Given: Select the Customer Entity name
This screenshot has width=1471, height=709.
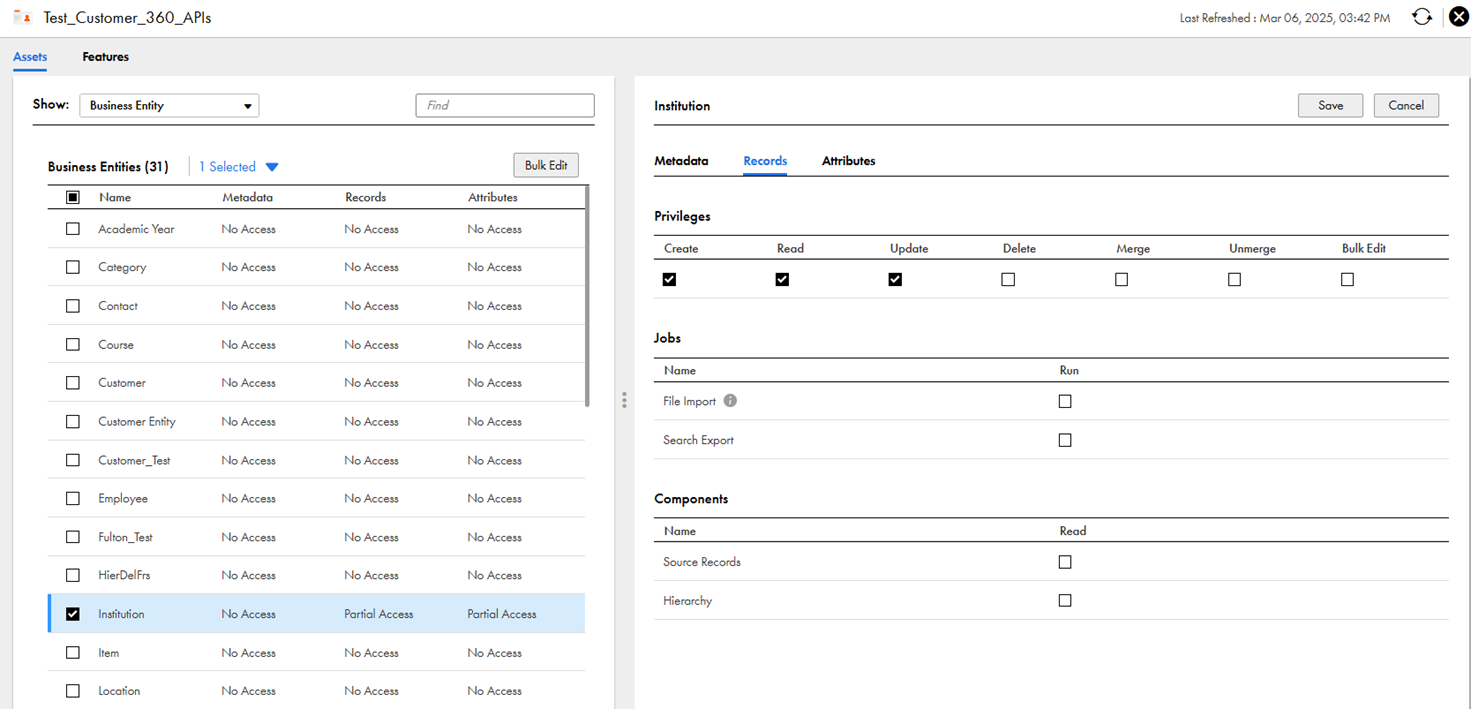Looking at the screenshot, I should point(137,422).
